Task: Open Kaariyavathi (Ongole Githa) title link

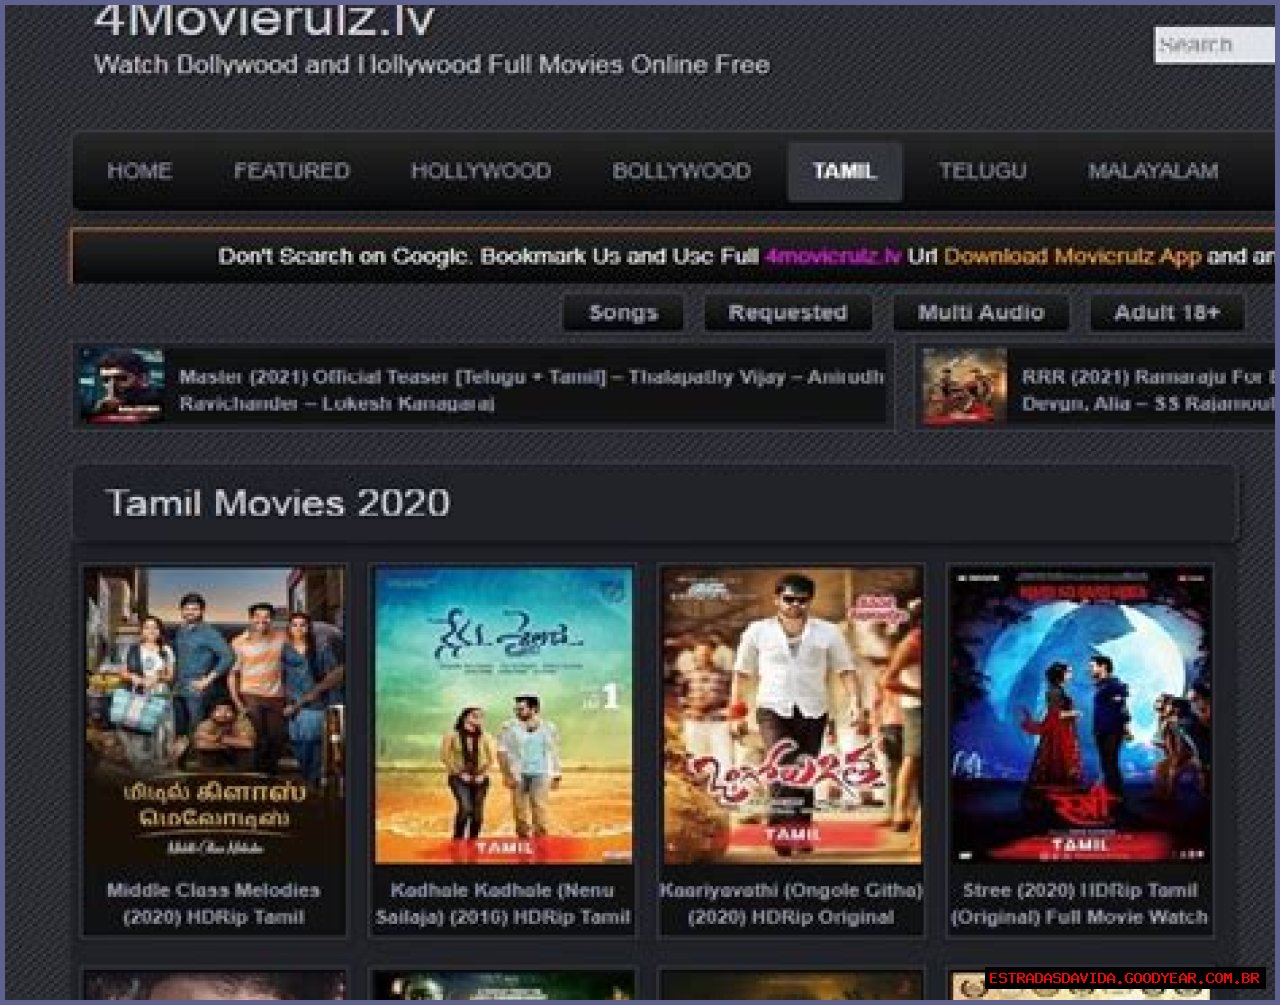Action: (791, 903)
